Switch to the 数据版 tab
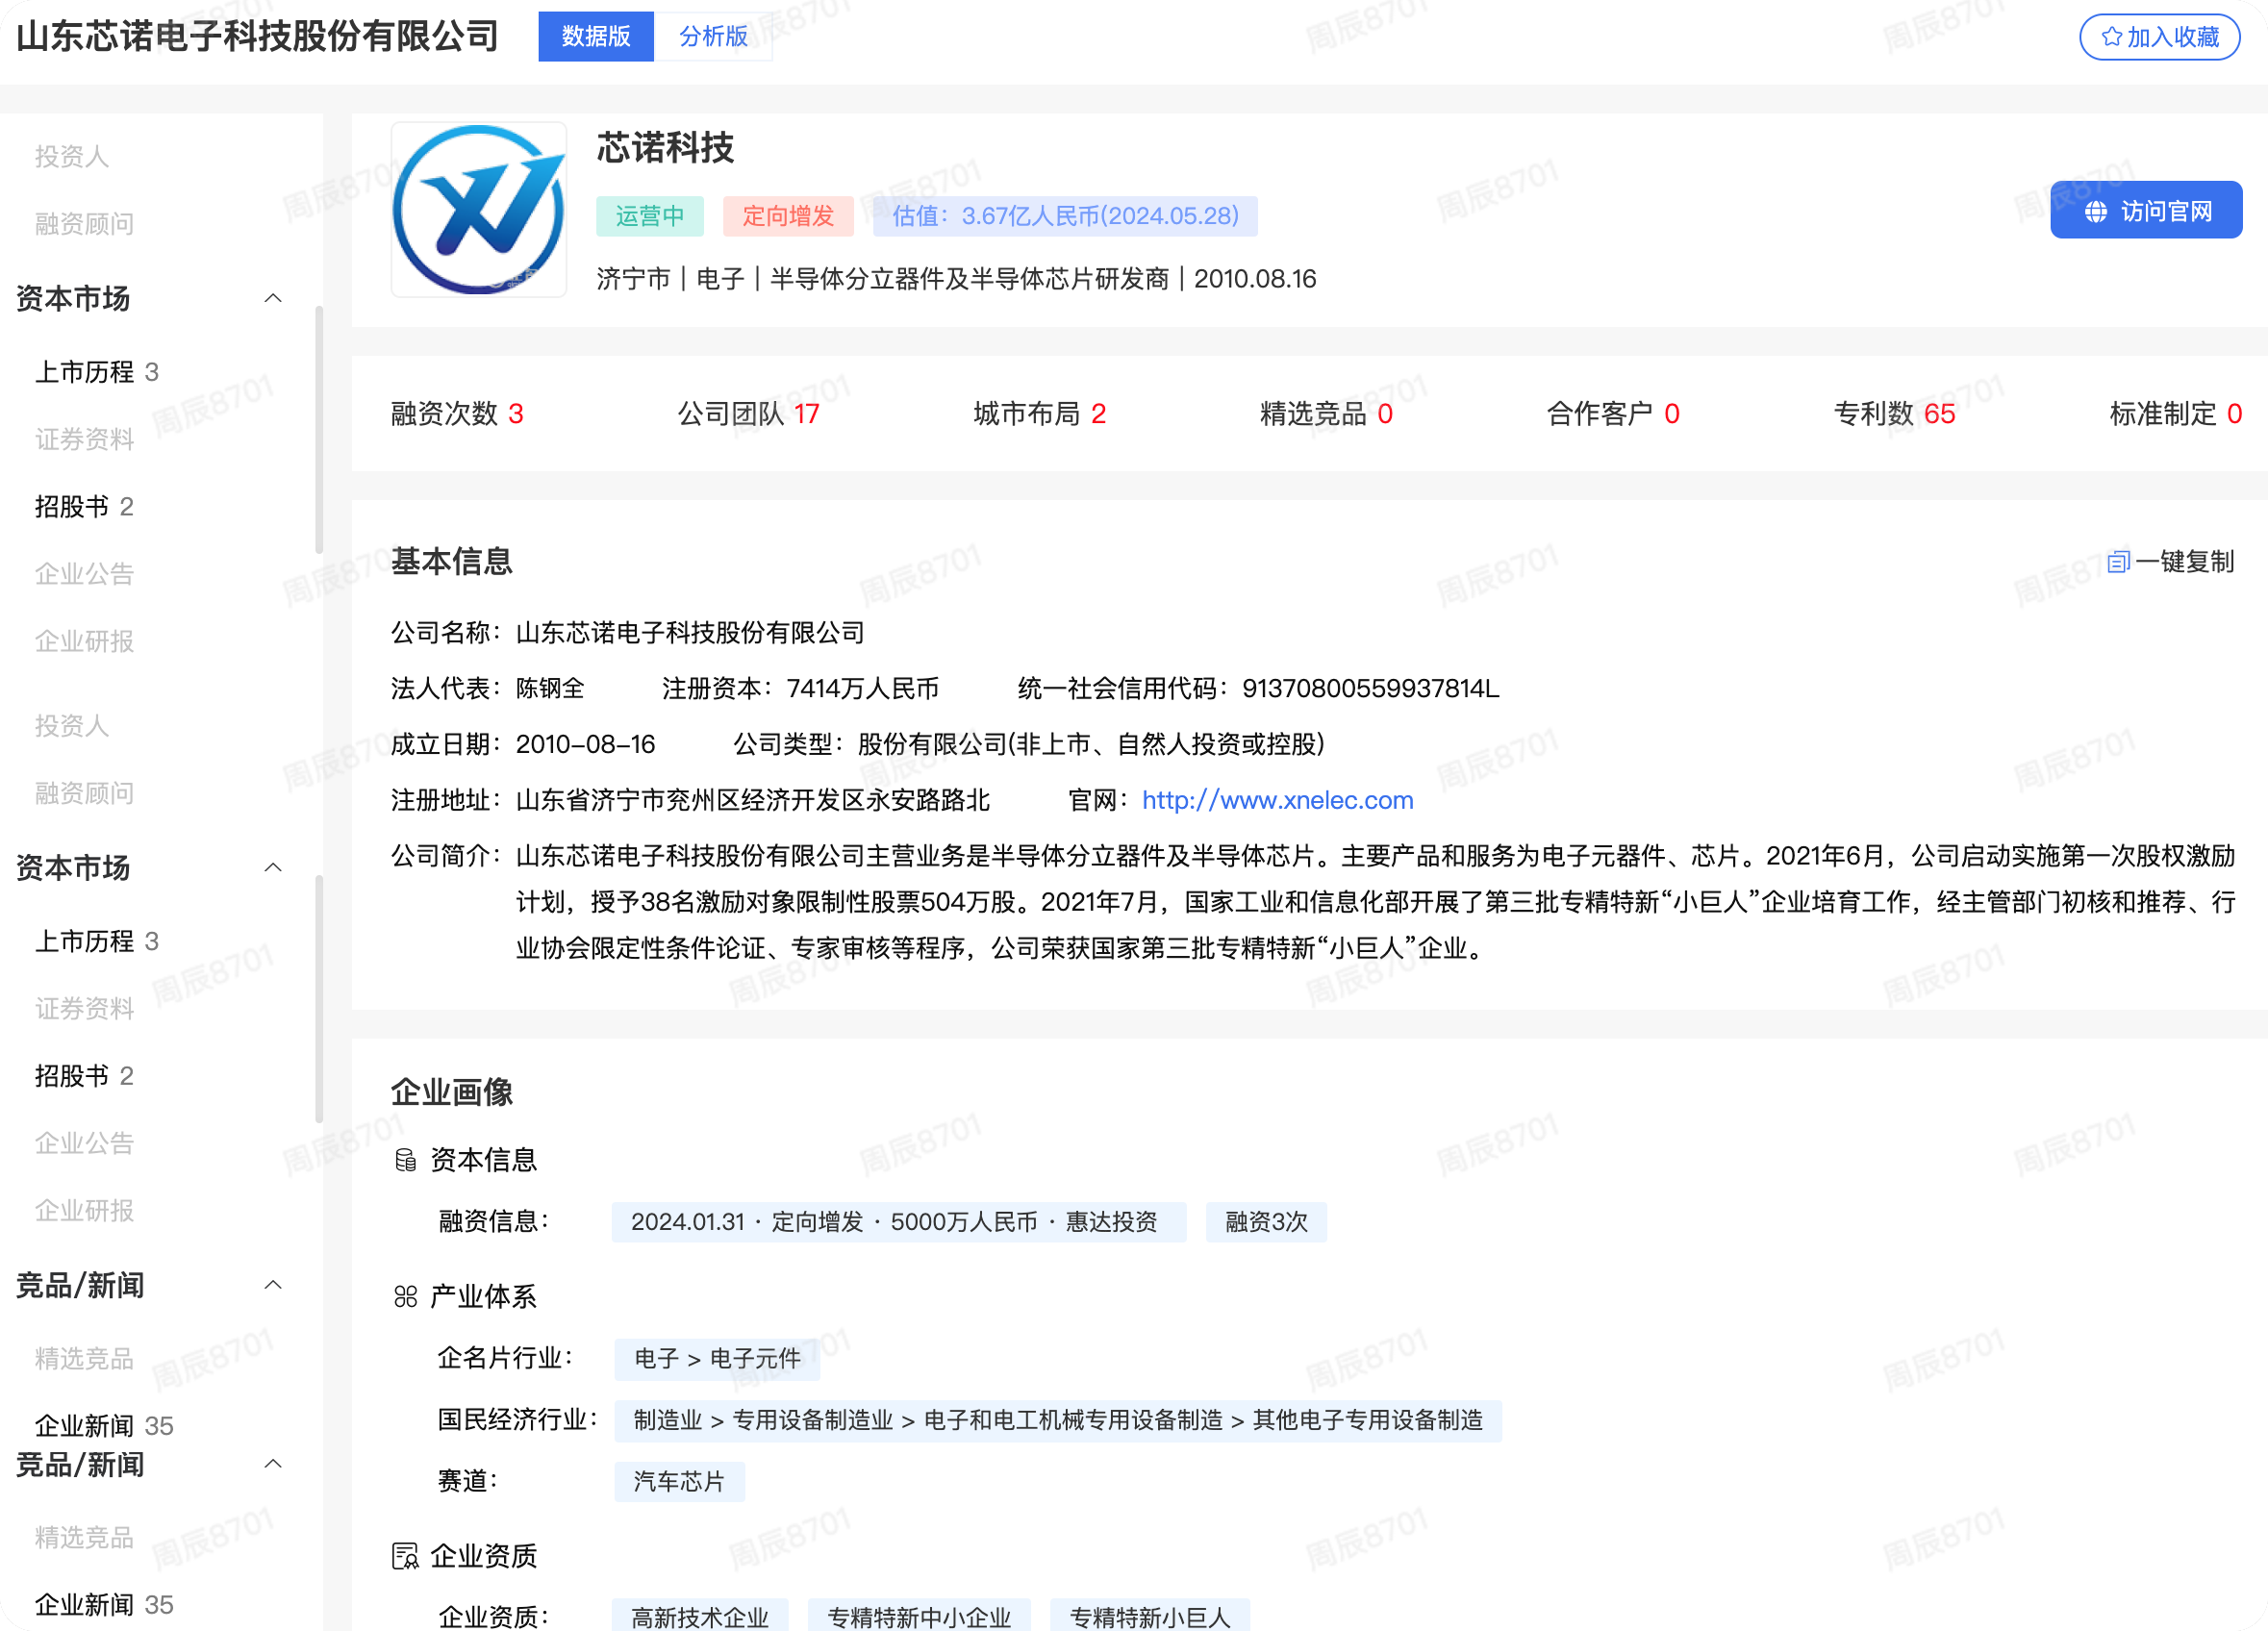2268x1631 pixels. pos(596,37)
